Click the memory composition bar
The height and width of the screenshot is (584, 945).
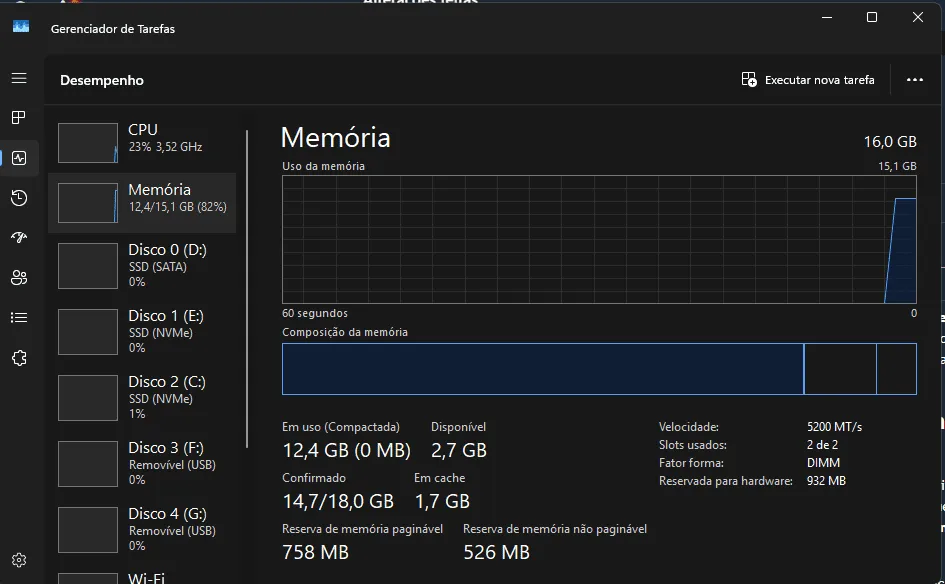click(x=598, y=369)
